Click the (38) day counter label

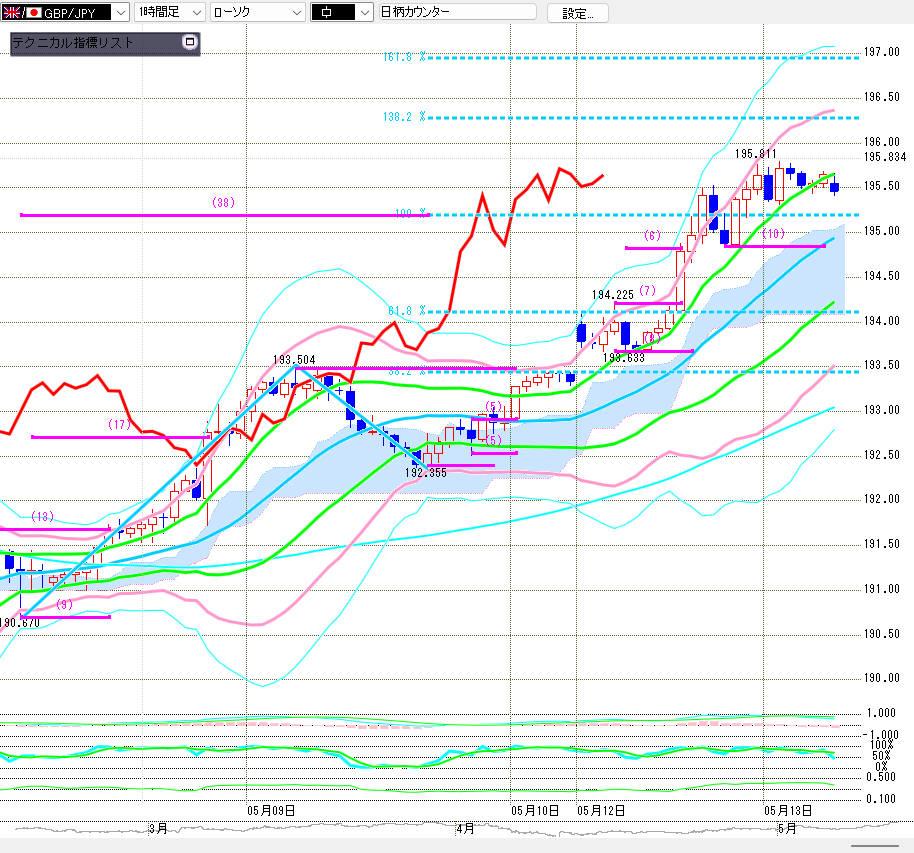pyautogui.click(x=223, y=202)
